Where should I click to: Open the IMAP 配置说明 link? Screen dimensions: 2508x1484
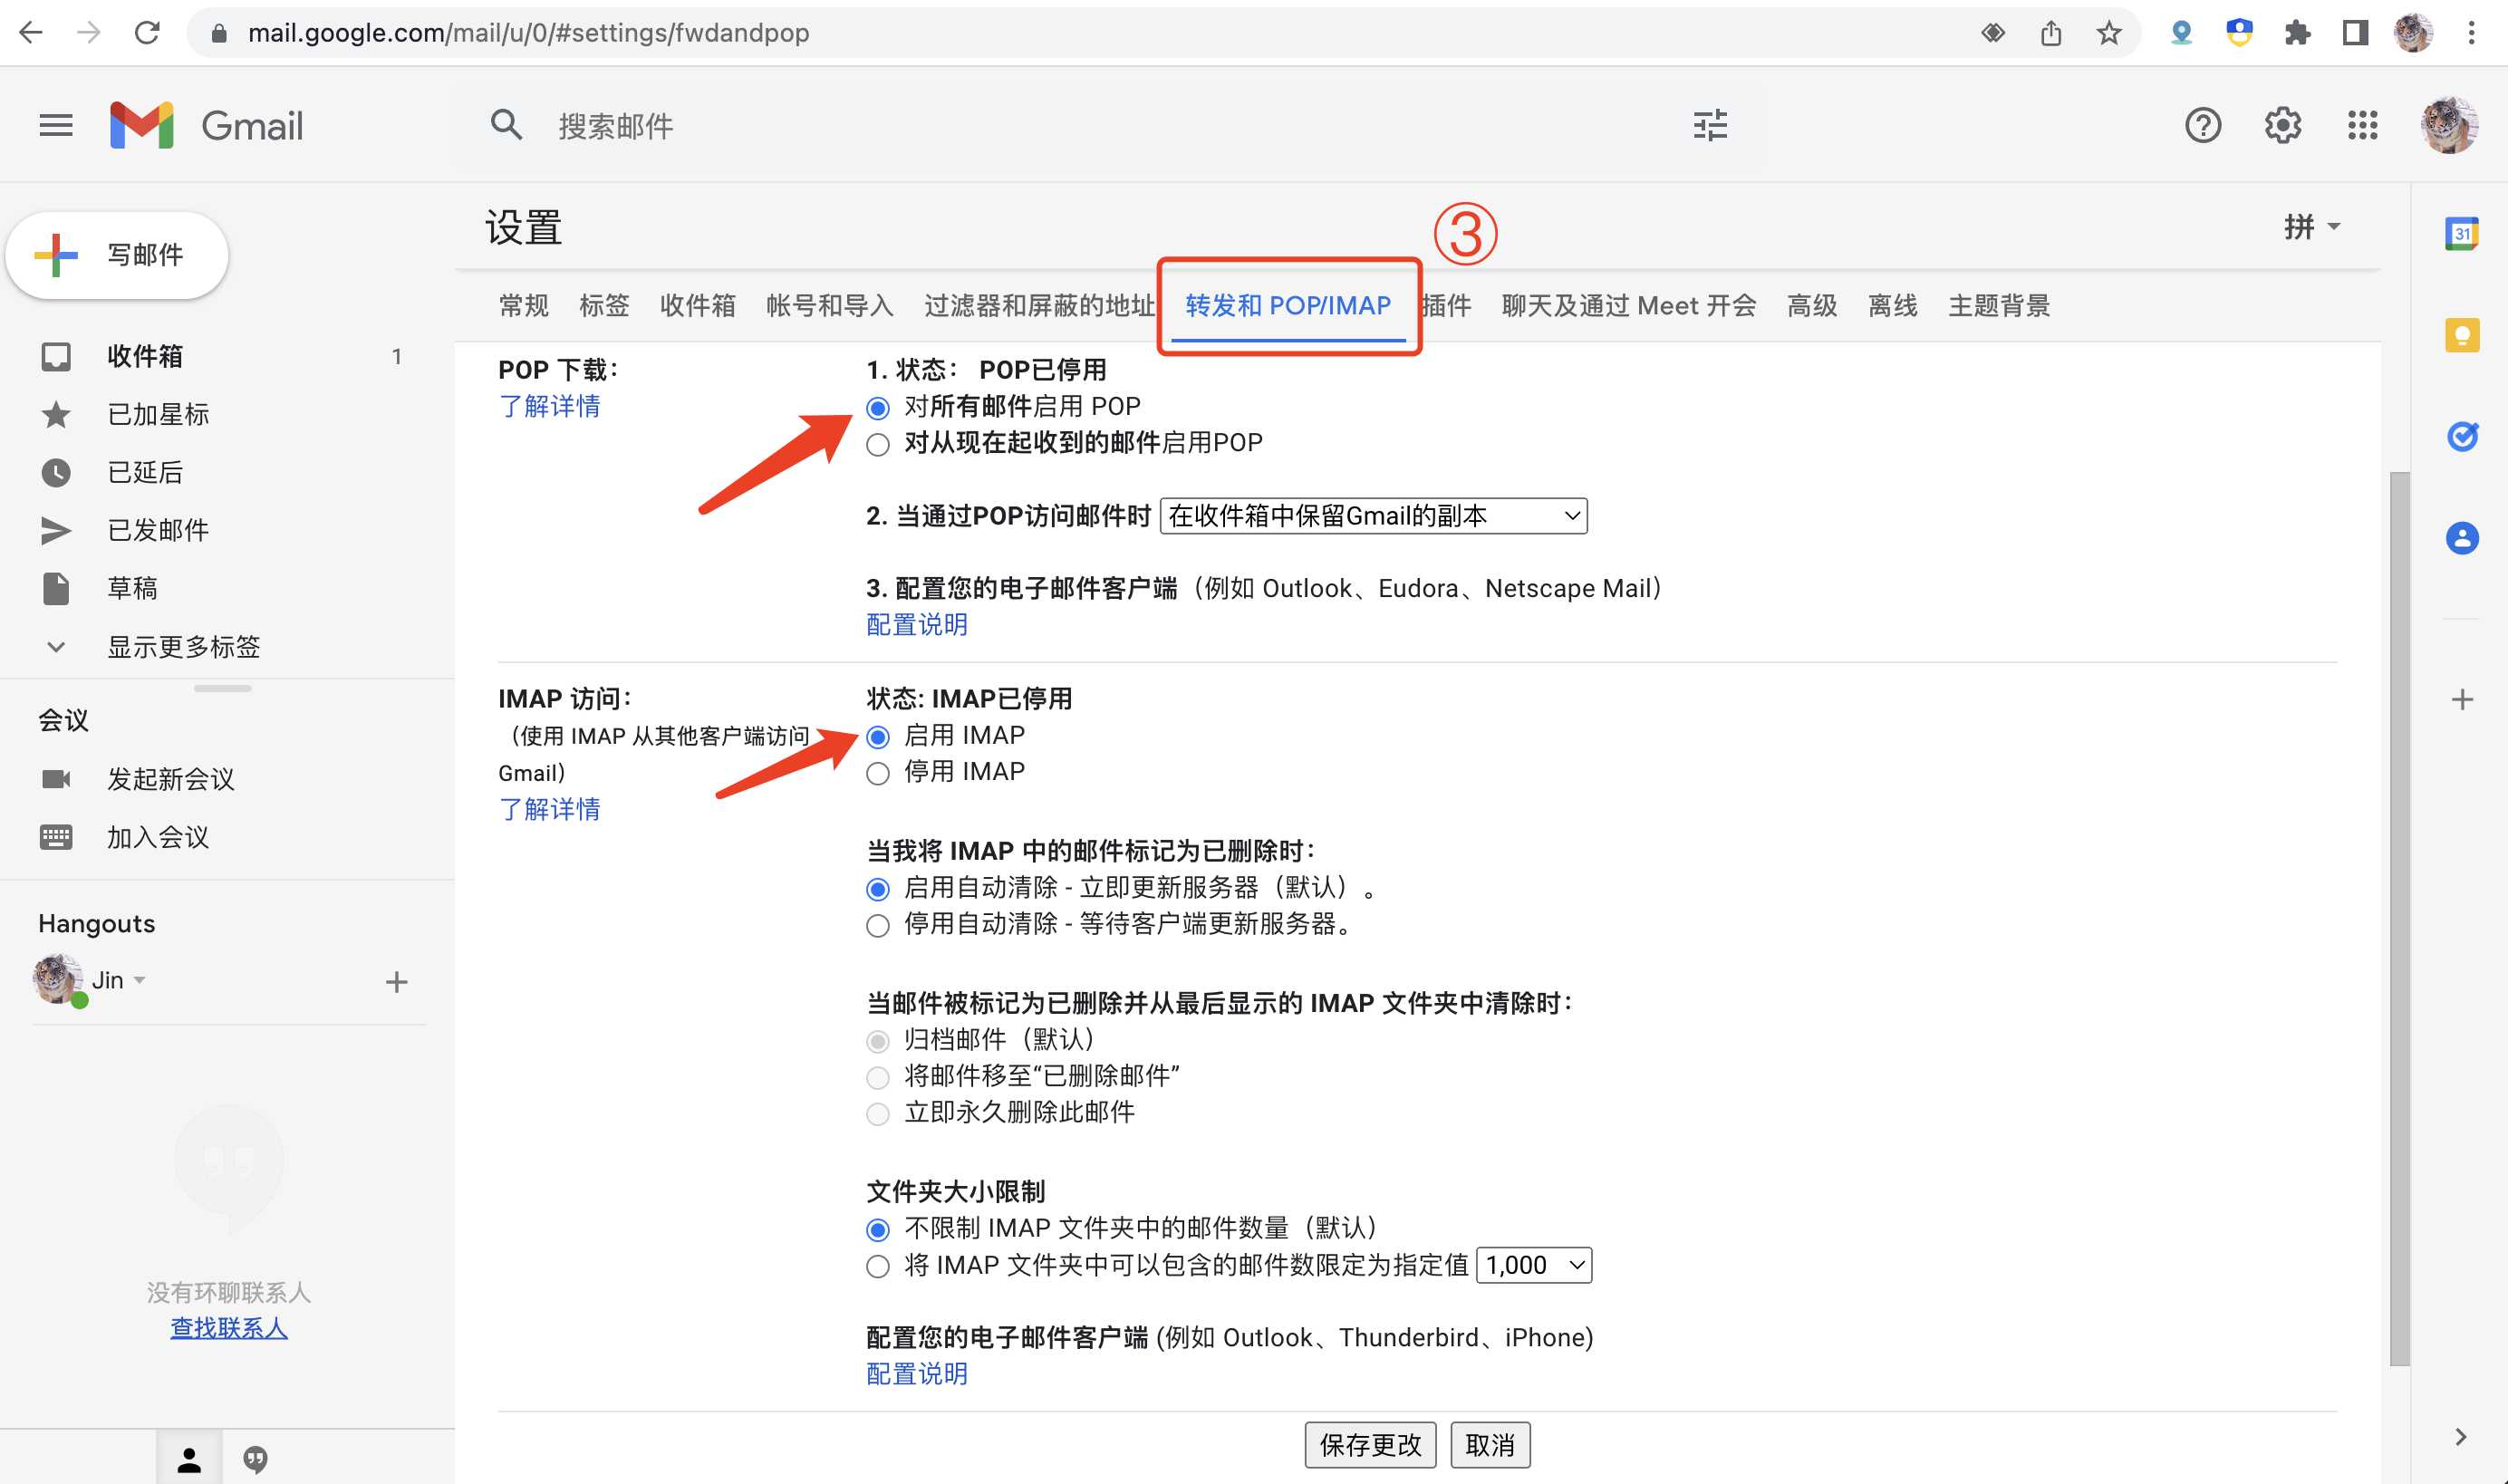pos(915,1373)
